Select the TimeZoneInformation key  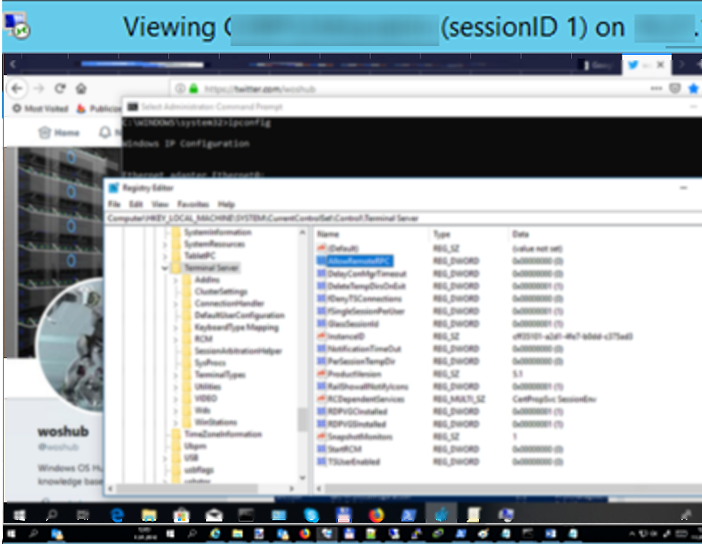tap(223, 434)
